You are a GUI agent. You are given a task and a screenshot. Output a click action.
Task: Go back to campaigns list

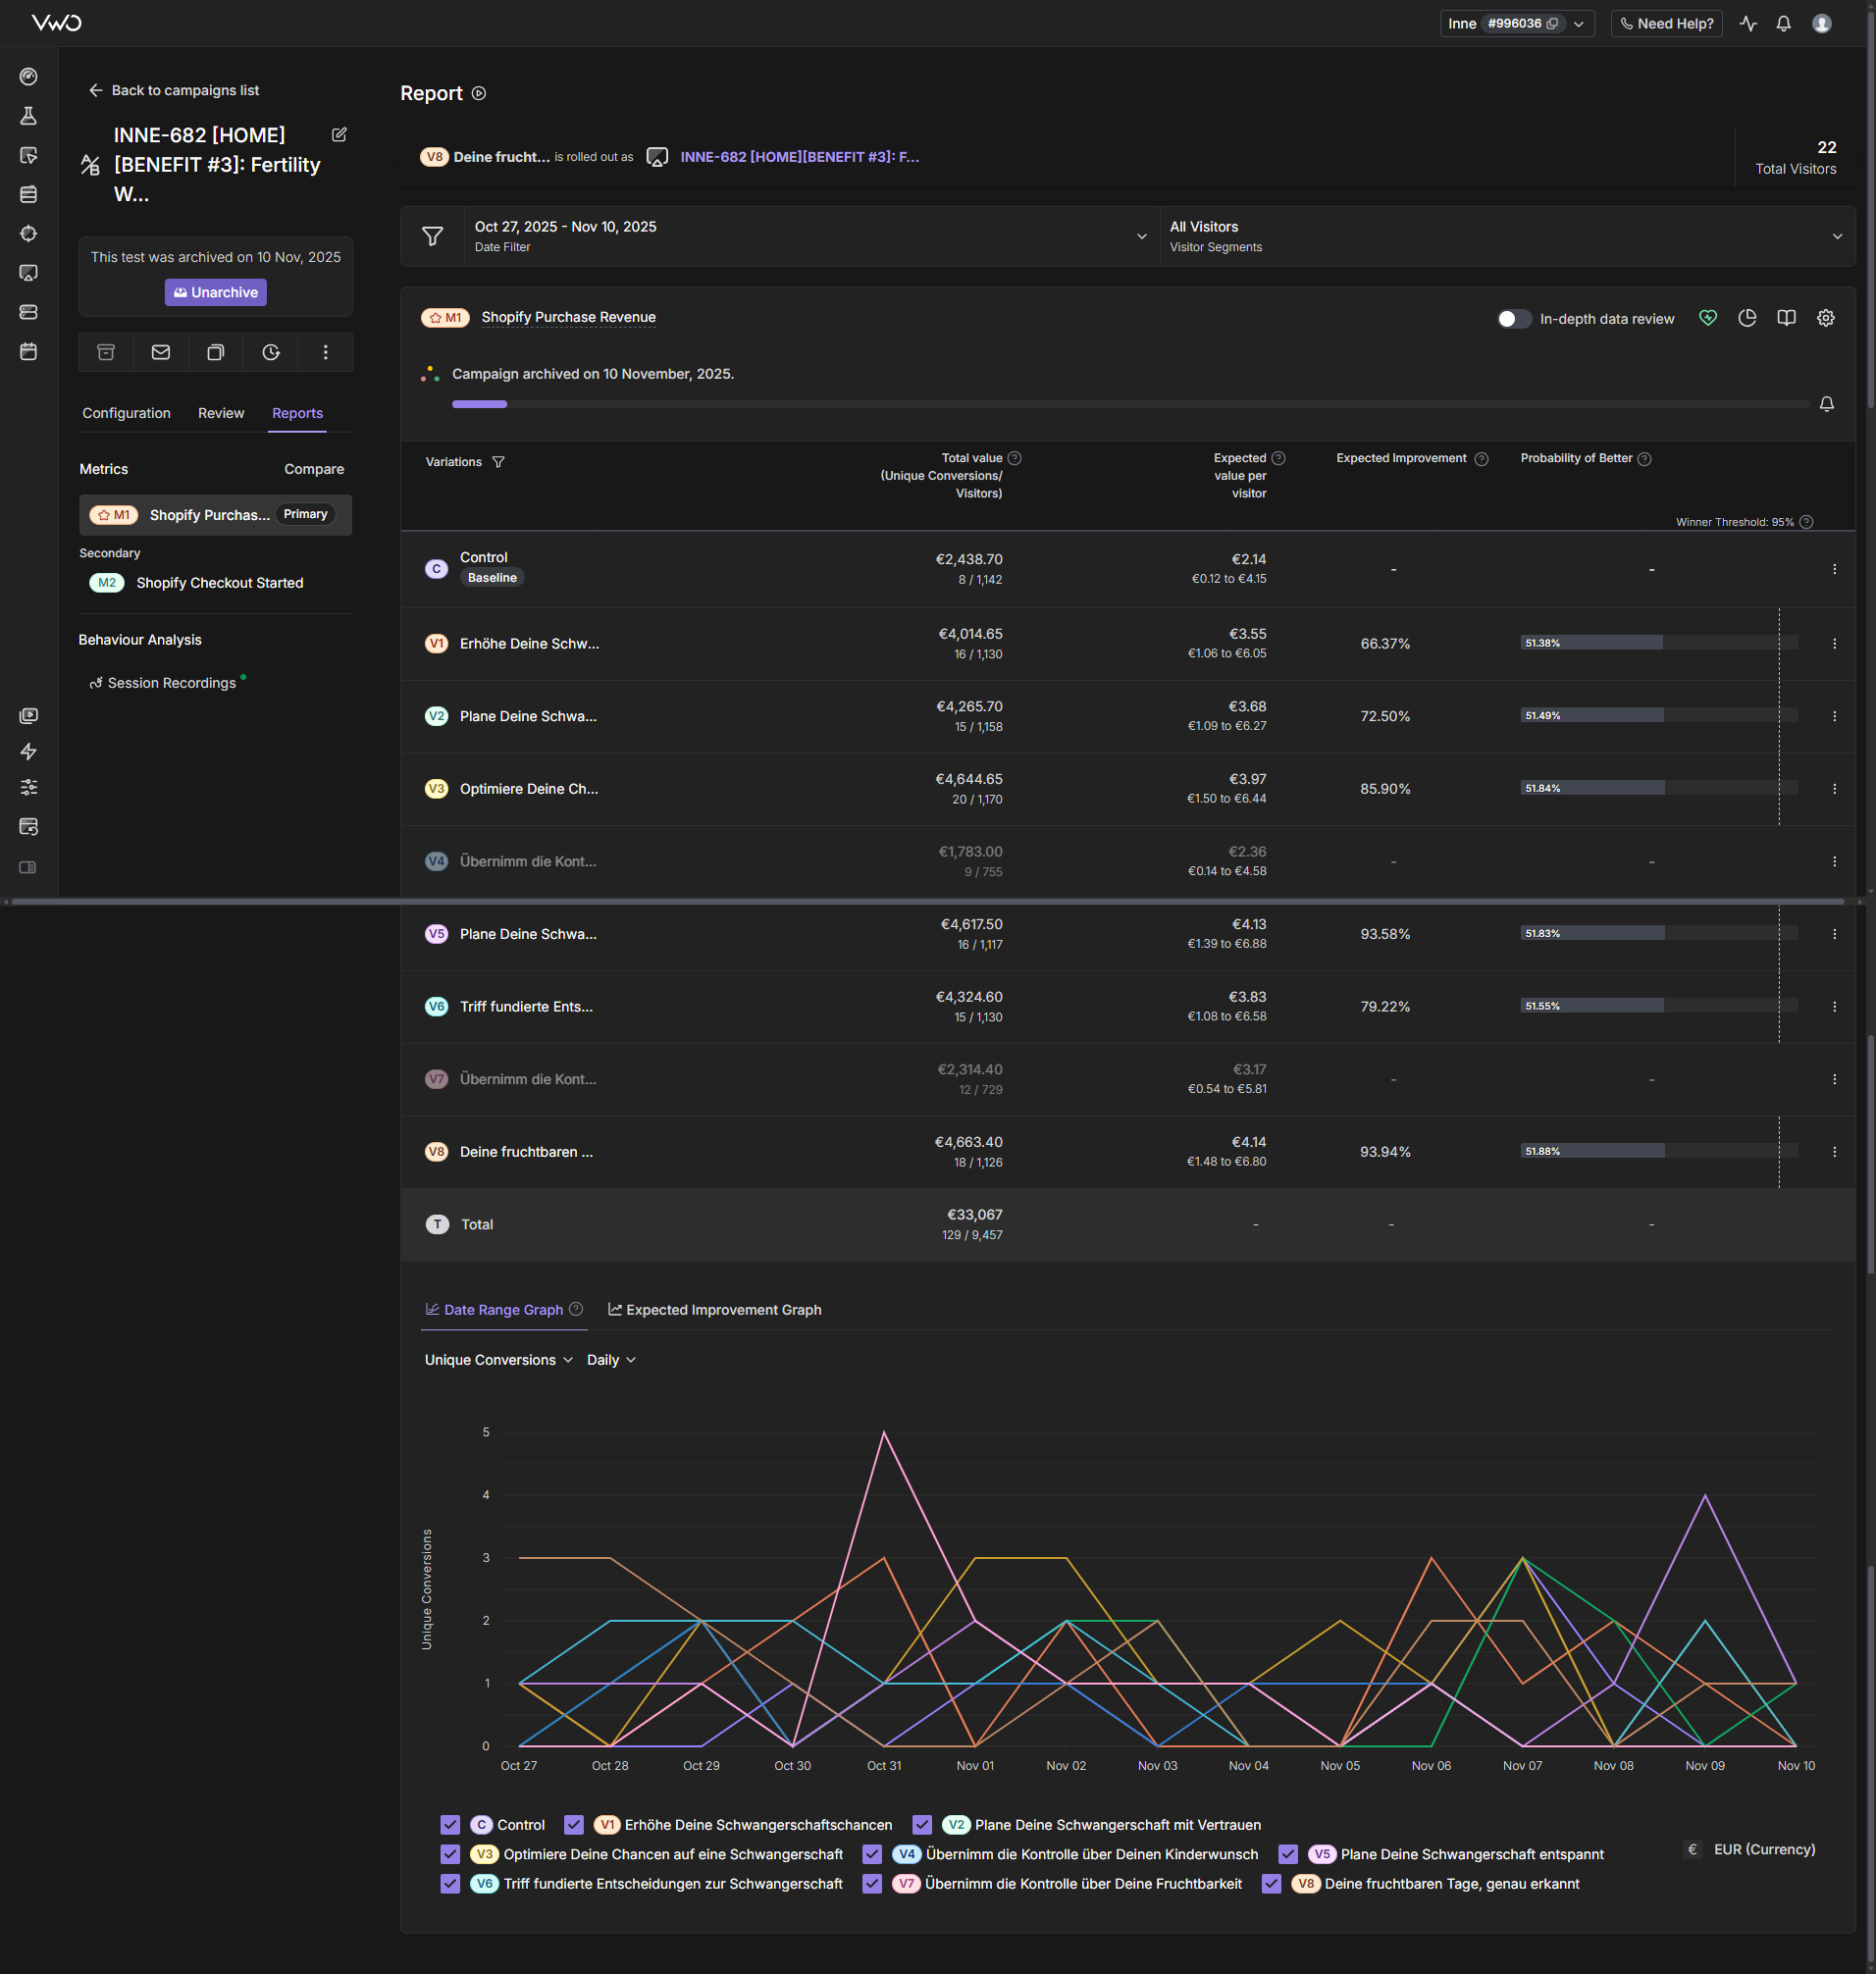point(174,90)
